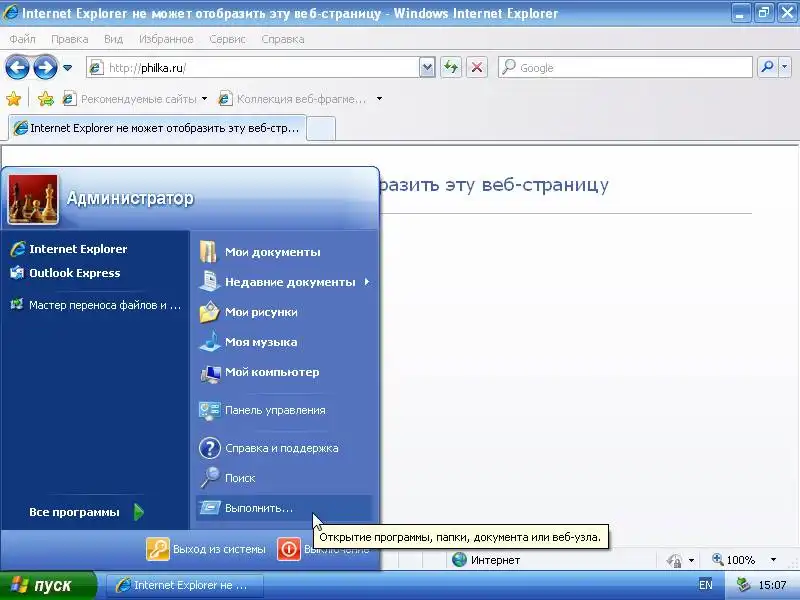Screen dimensions: 800x600
Task: Click the system tray network icon
Action: 743,585
